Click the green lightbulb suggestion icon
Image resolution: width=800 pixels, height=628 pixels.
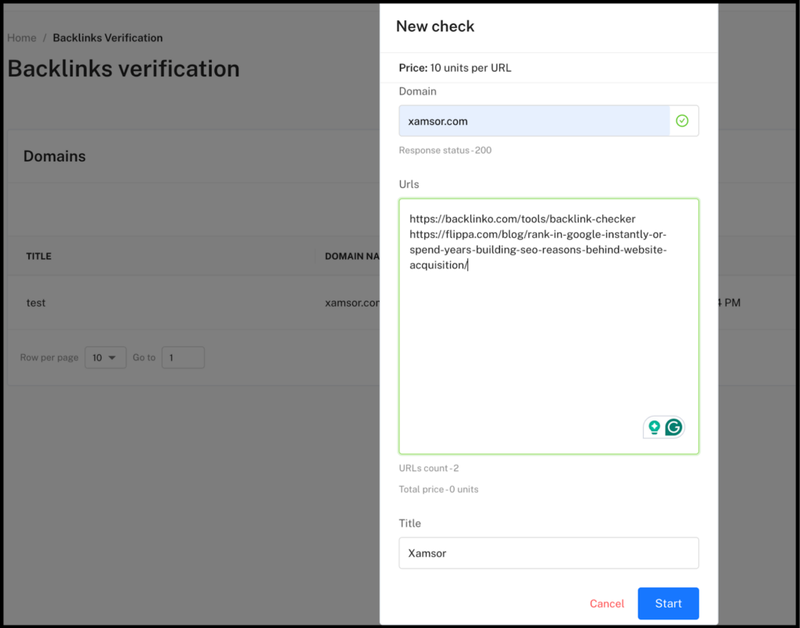click(654, 427)
